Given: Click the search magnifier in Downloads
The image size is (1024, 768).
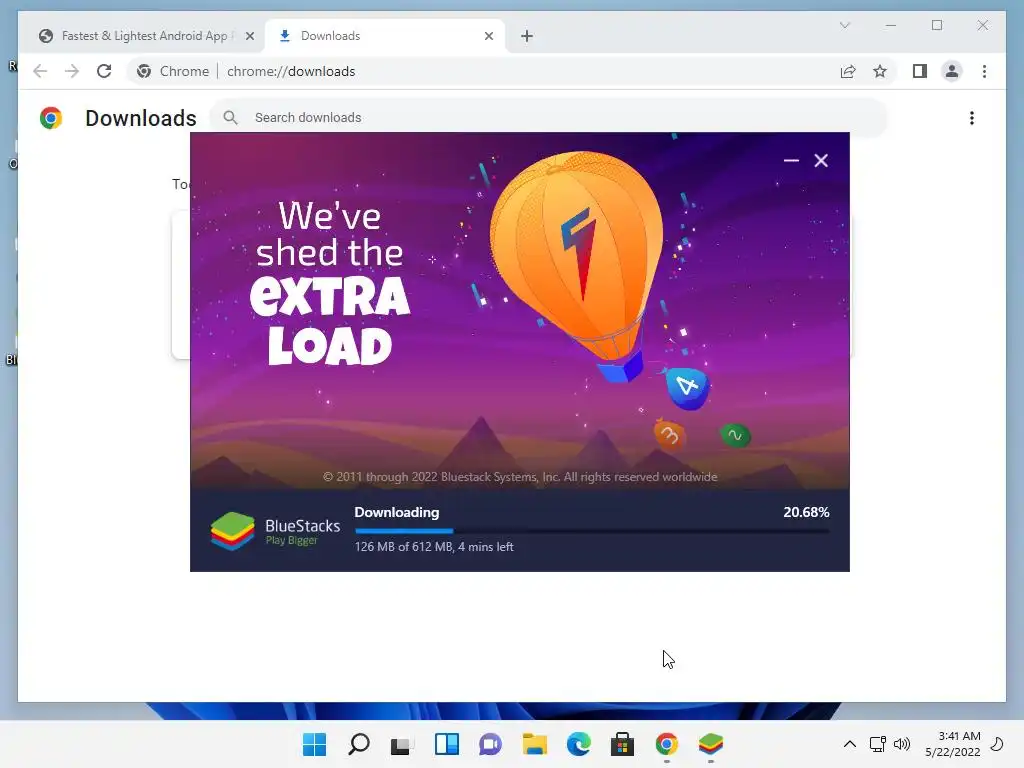Looking at the screenshot, I should 230,118.
